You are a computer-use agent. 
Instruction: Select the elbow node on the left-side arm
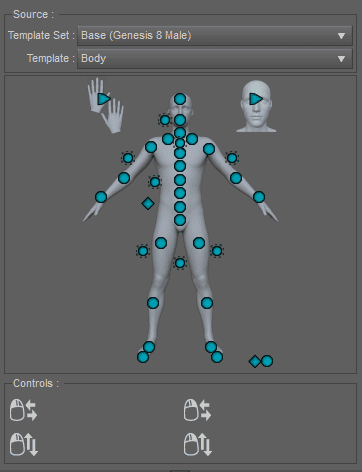coord(124,178)
